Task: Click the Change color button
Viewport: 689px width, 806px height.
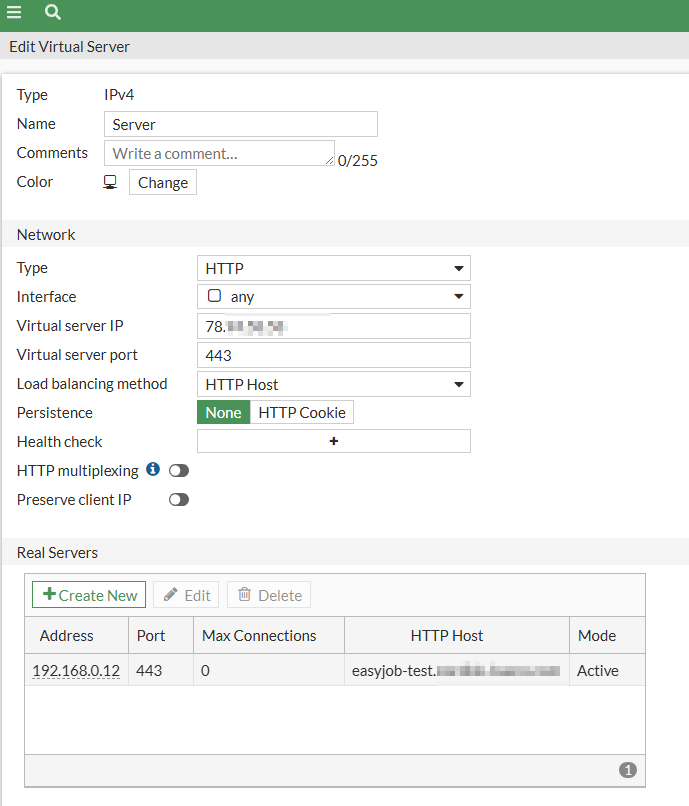Action: coord(163,183)
